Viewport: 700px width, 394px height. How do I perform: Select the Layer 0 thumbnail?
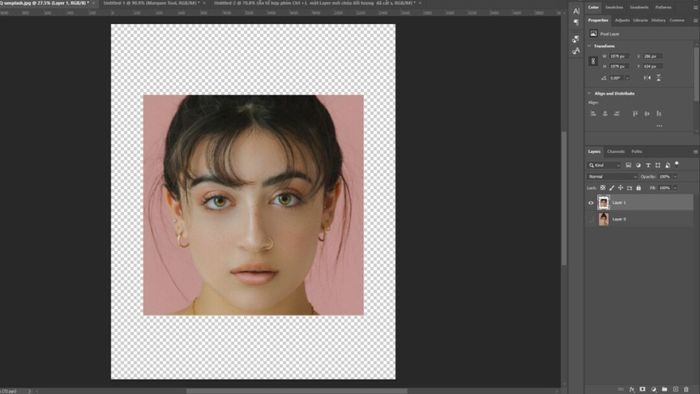click(x=604, y=219)
